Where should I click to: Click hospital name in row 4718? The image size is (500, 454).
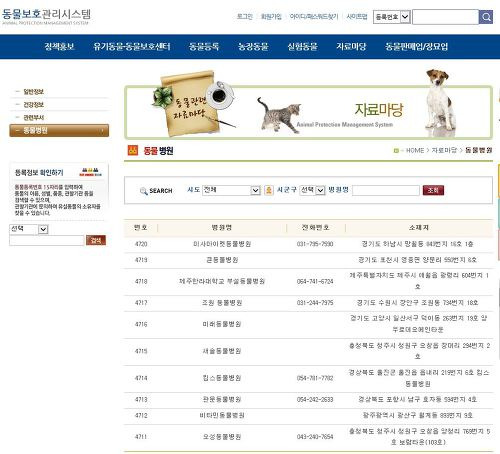[222, 282]
